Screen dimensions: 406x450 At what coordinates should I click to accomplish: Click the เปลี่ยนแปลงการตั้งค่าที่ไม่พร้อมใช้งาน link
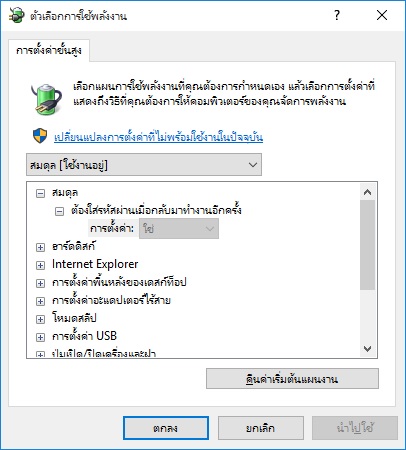click(x=159, y=137)
